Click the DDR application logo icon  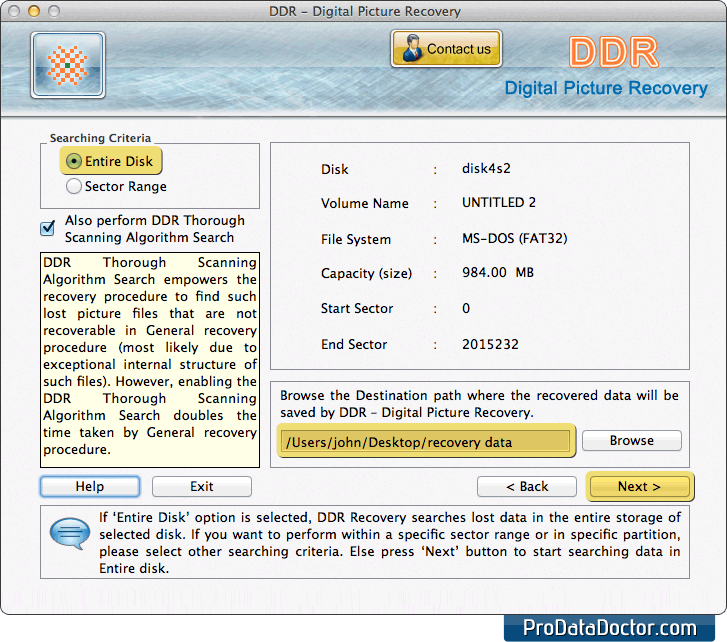(x=68, y=65)
